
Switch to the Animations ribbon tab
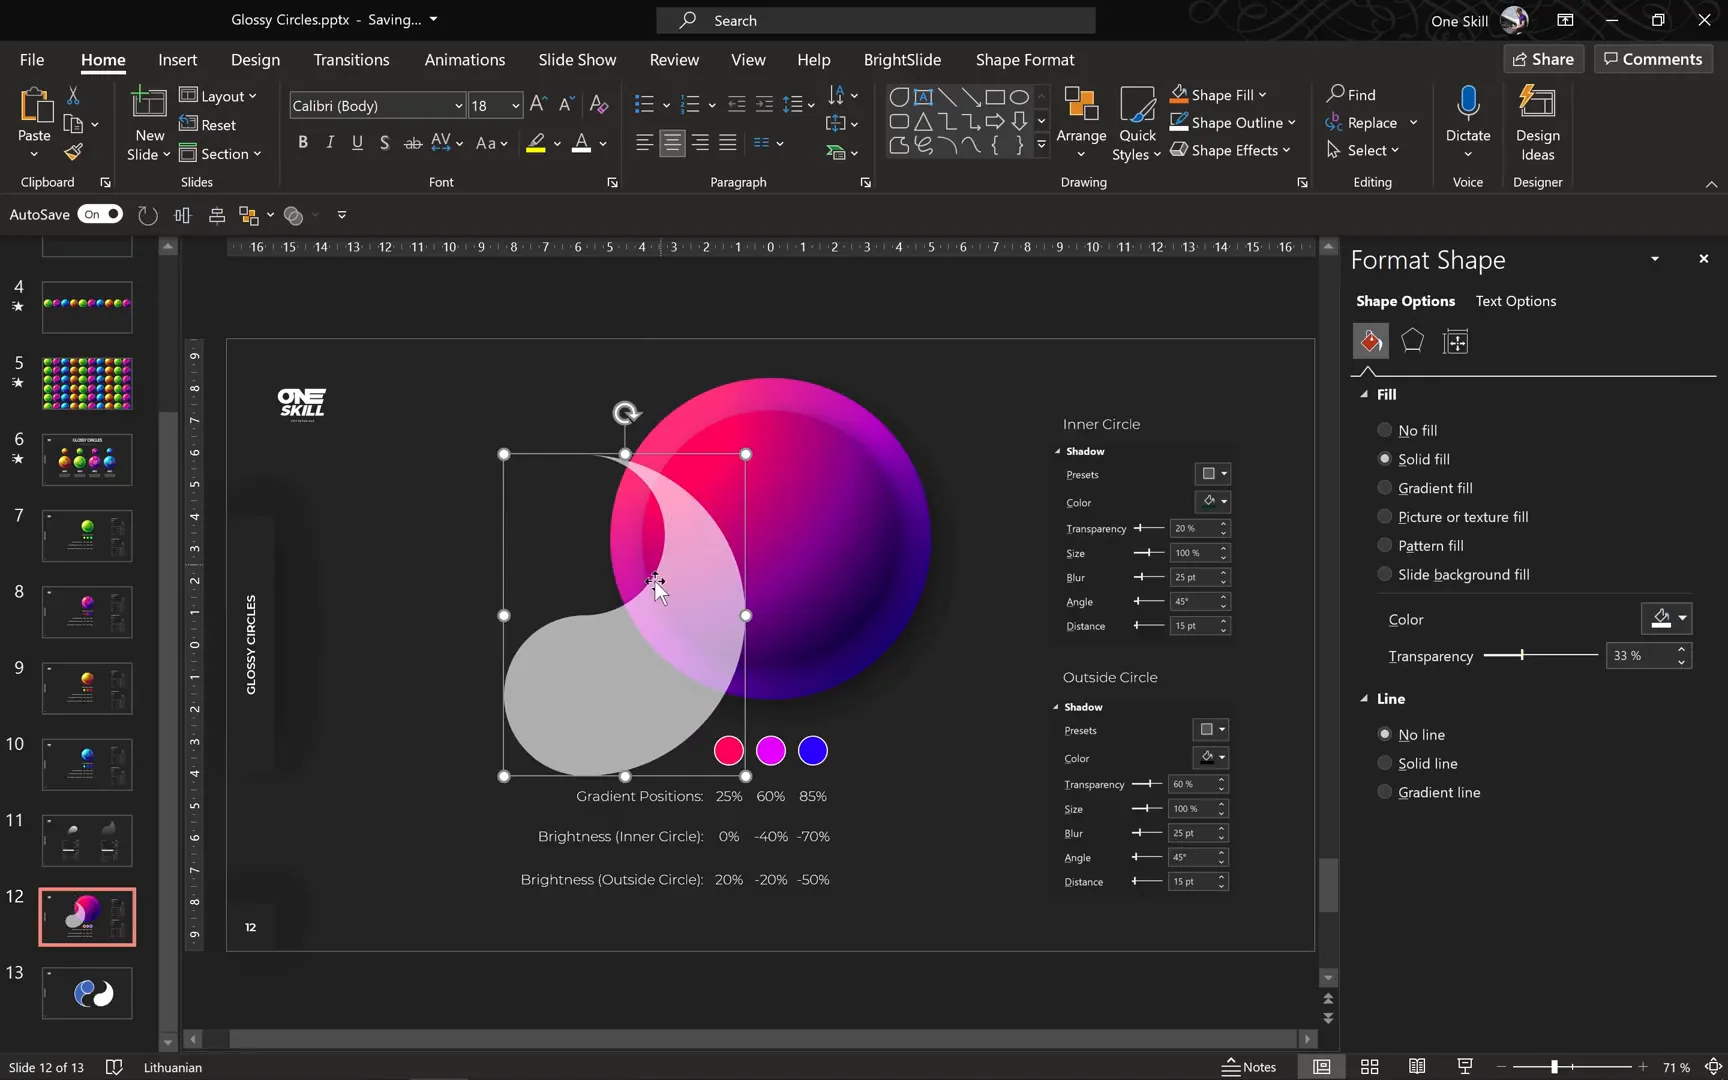[x=464, y=59]
